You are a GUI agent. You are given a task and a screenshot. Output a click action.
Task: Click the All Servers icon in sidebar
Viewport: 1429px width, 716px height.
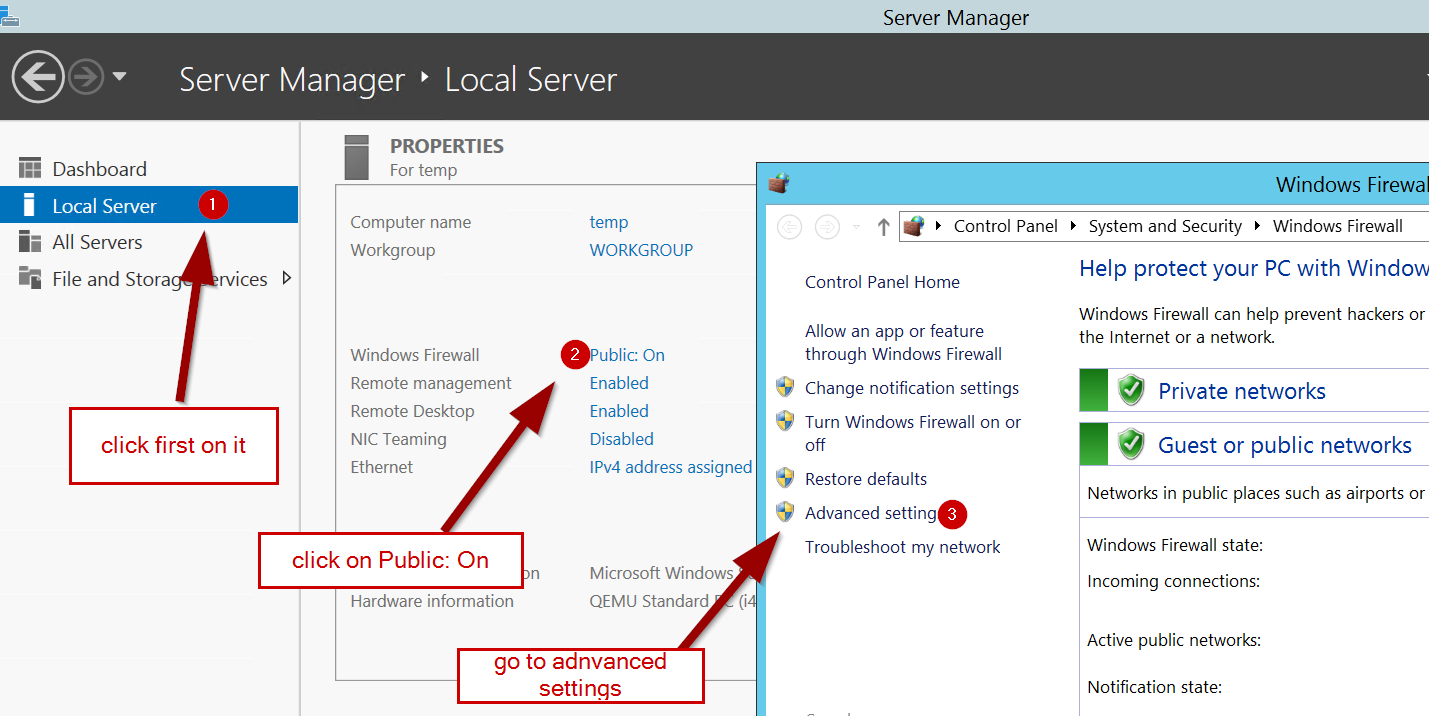[31, 242]
